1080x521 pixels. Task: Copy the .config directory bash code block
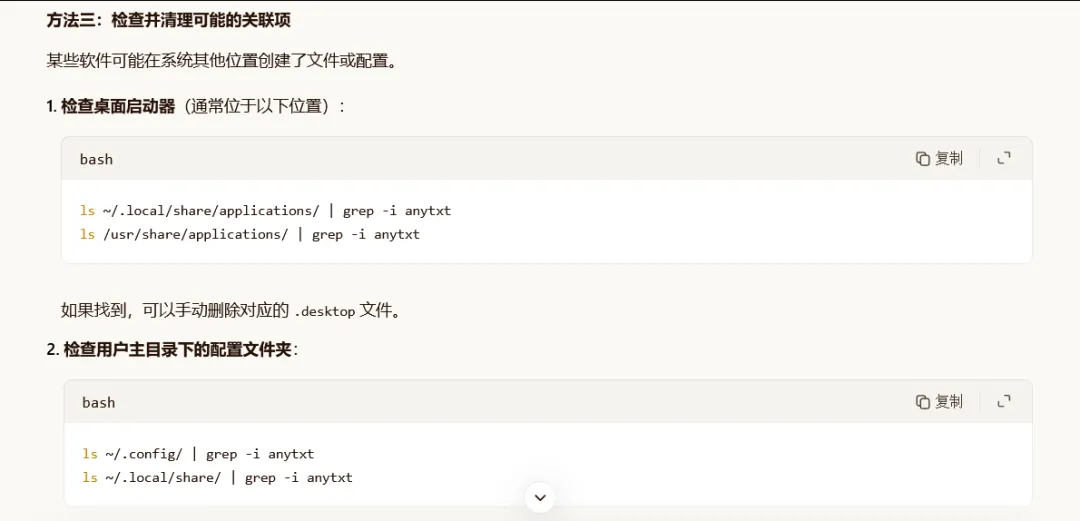(939, 401)
